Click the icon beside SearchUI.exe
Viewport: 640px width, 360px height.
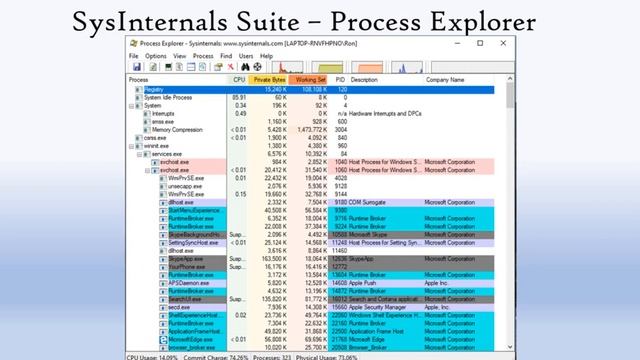pos(163,300)
